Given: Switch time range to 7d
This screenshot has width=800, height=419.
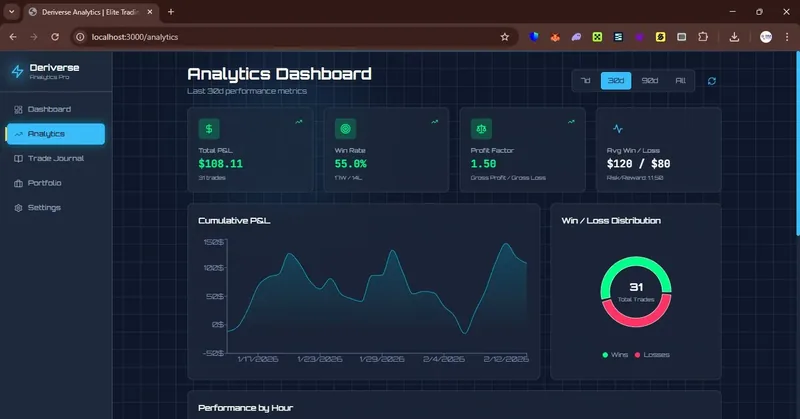Looking at the screenshot, I should 586,81.
